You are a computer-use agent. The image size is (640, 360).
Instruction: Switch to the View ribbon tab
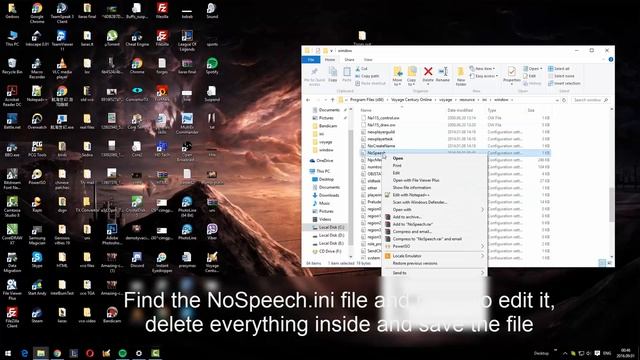coord(368,60)
